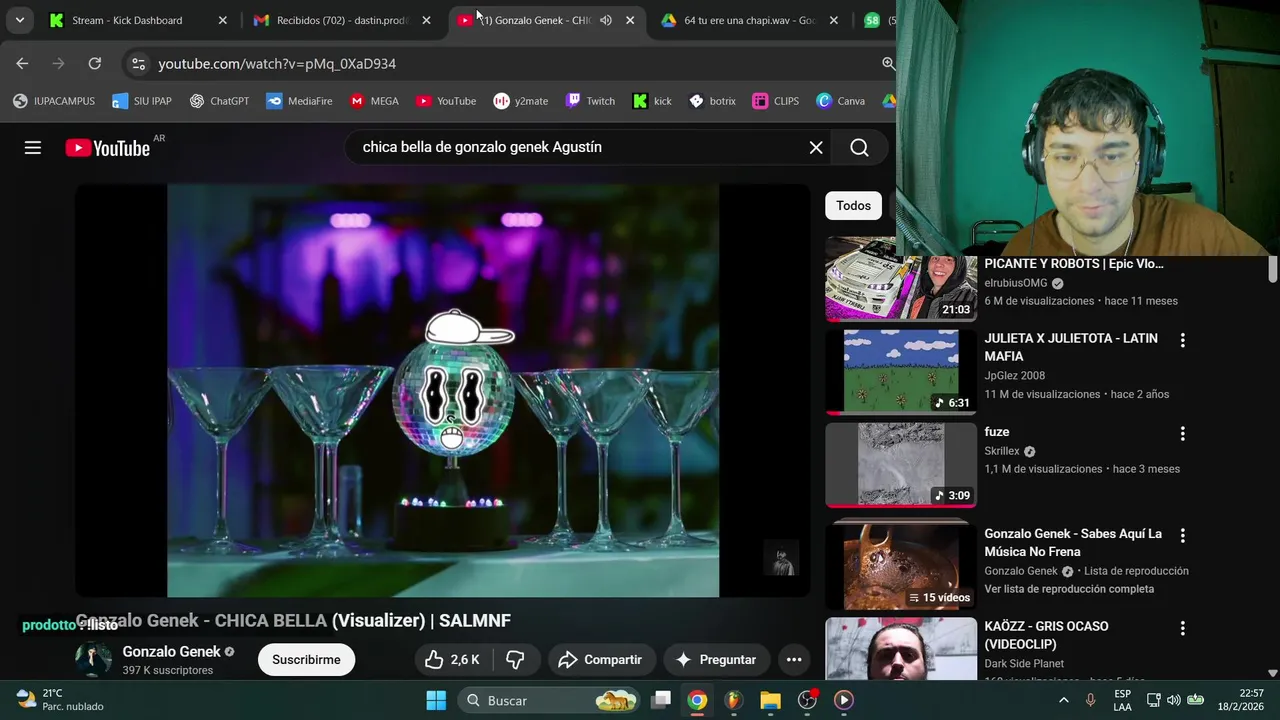Open options menu for fuze video
The image size is (1280, 720).
[1182, 433]
